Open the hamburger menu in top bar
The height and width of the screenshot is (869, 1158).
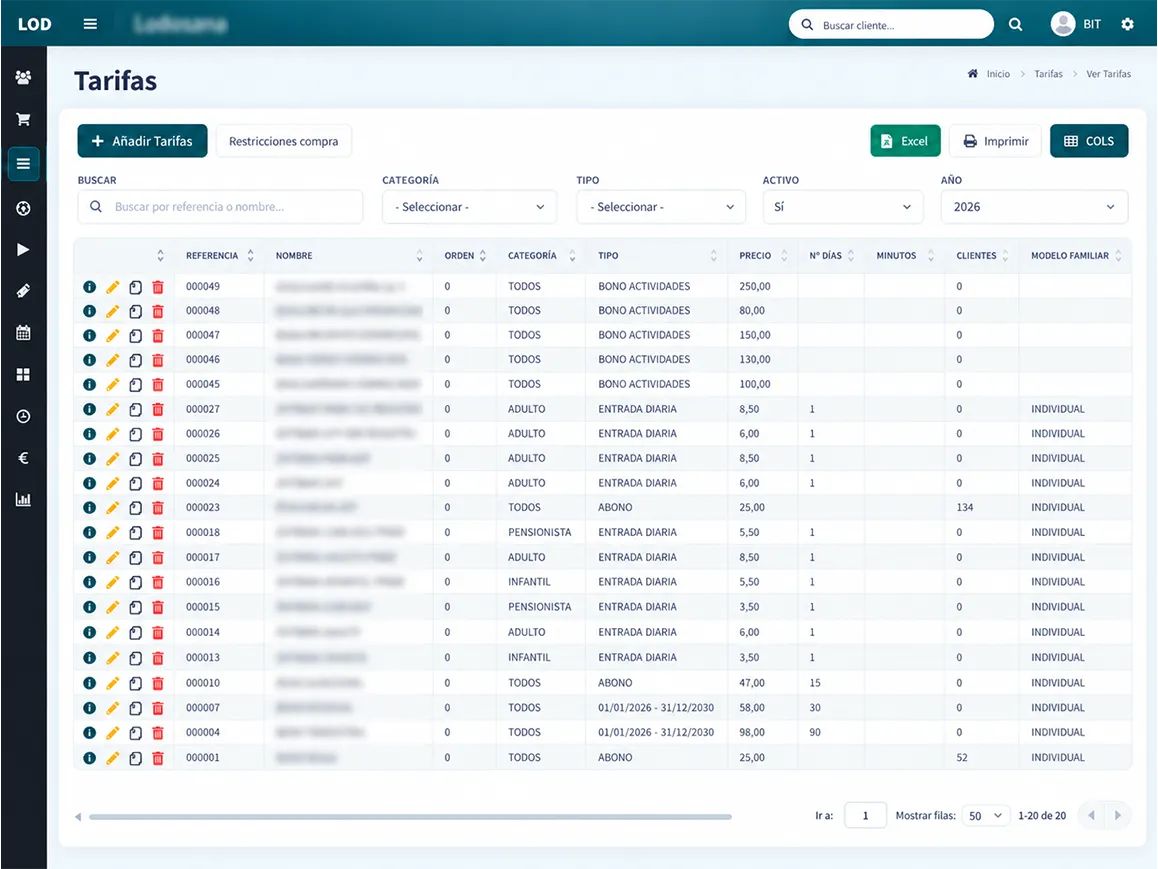(90, 24)
